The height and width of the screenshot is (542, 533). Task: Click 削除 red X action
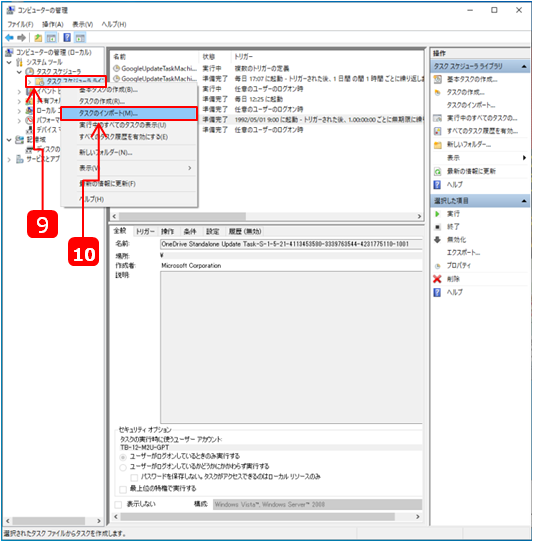[x=453, y=279]
